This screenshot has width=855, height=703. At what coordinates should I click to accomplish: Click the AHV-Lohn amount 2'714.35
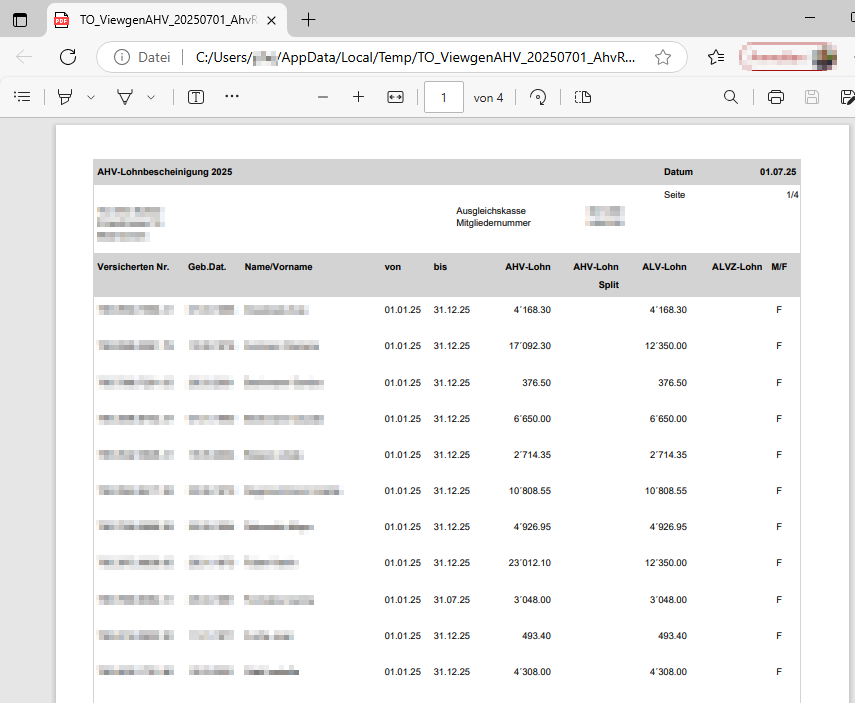(x=532, y=455)
